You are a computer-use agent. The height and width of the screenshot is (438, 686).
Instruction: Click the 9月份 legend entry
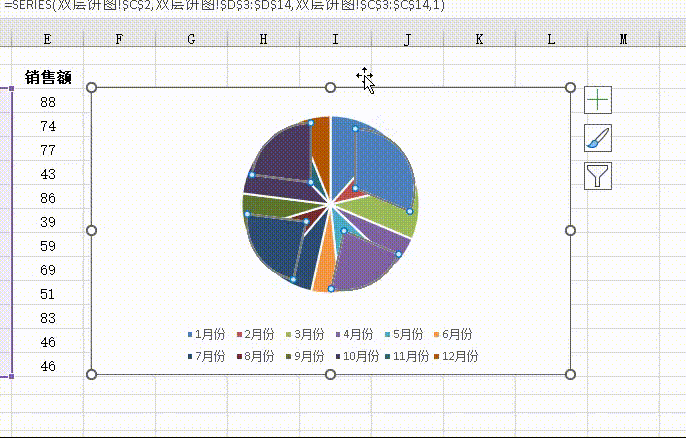[305, 356]
